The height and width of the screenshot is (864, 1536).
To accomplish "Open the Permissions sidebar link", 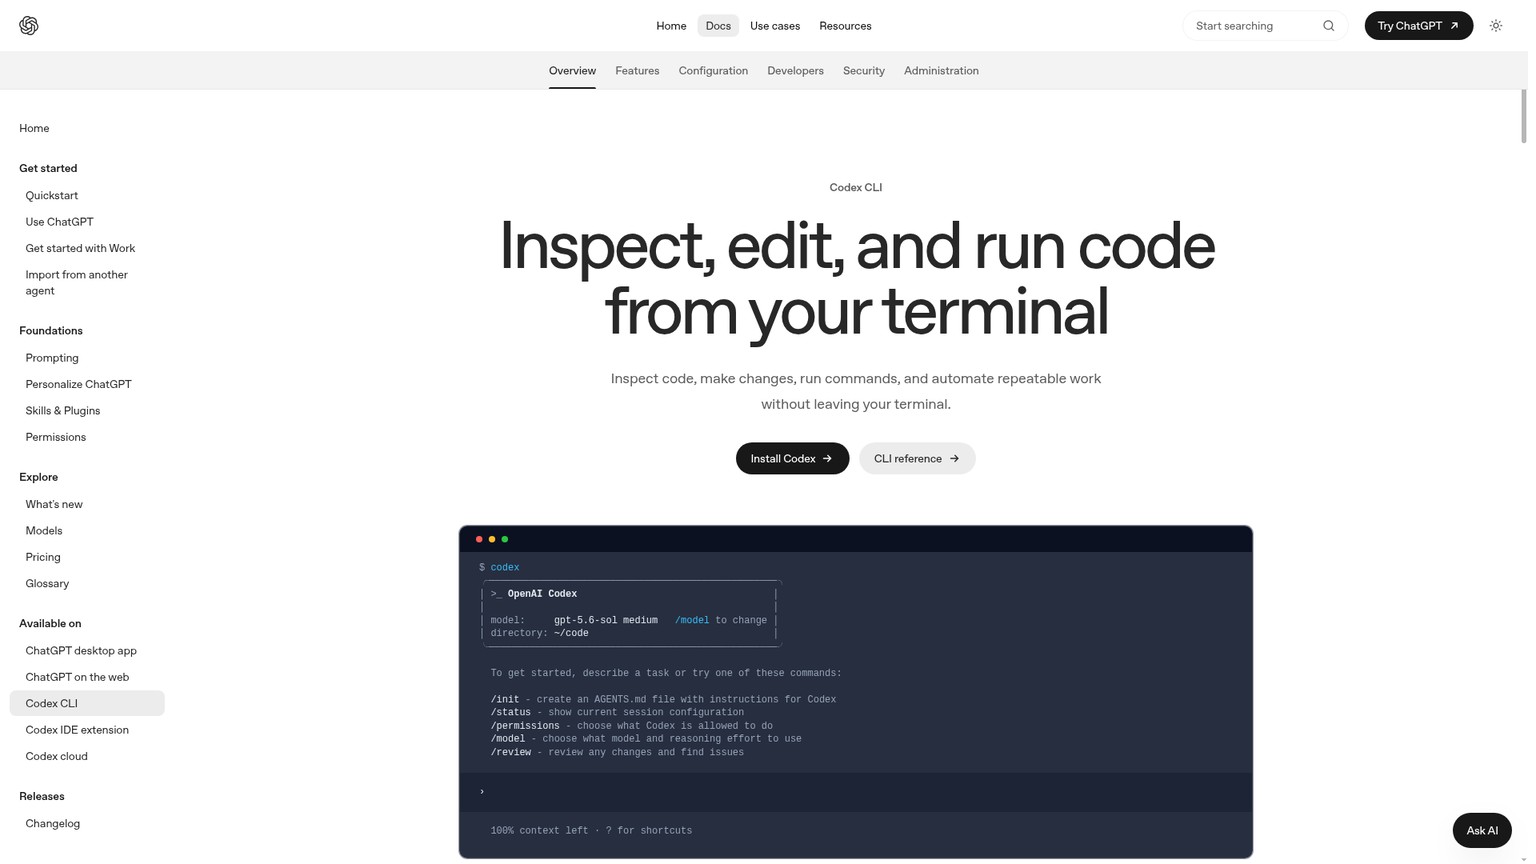I will [56, 437].
